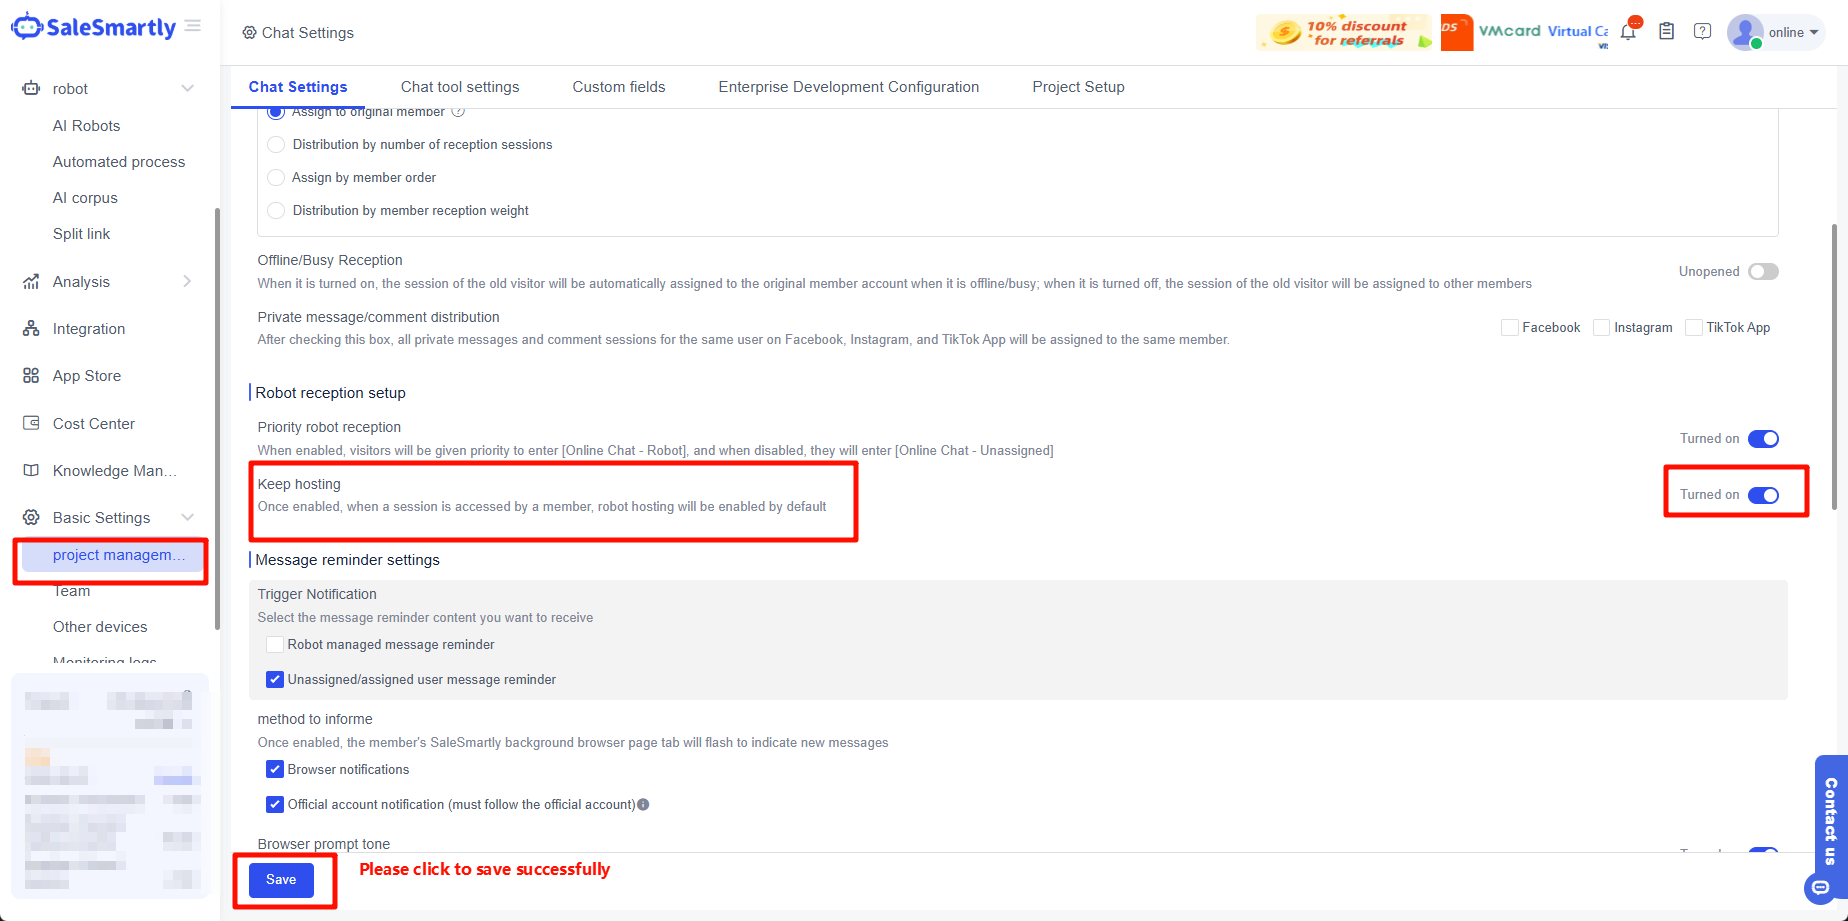
Task: Open the Custom fields tab
Action: [x=619, y=87]
